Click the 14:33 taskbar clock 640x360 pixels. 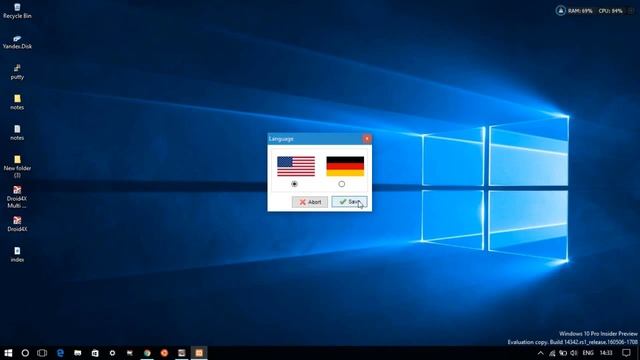click(x=606, y=353)
